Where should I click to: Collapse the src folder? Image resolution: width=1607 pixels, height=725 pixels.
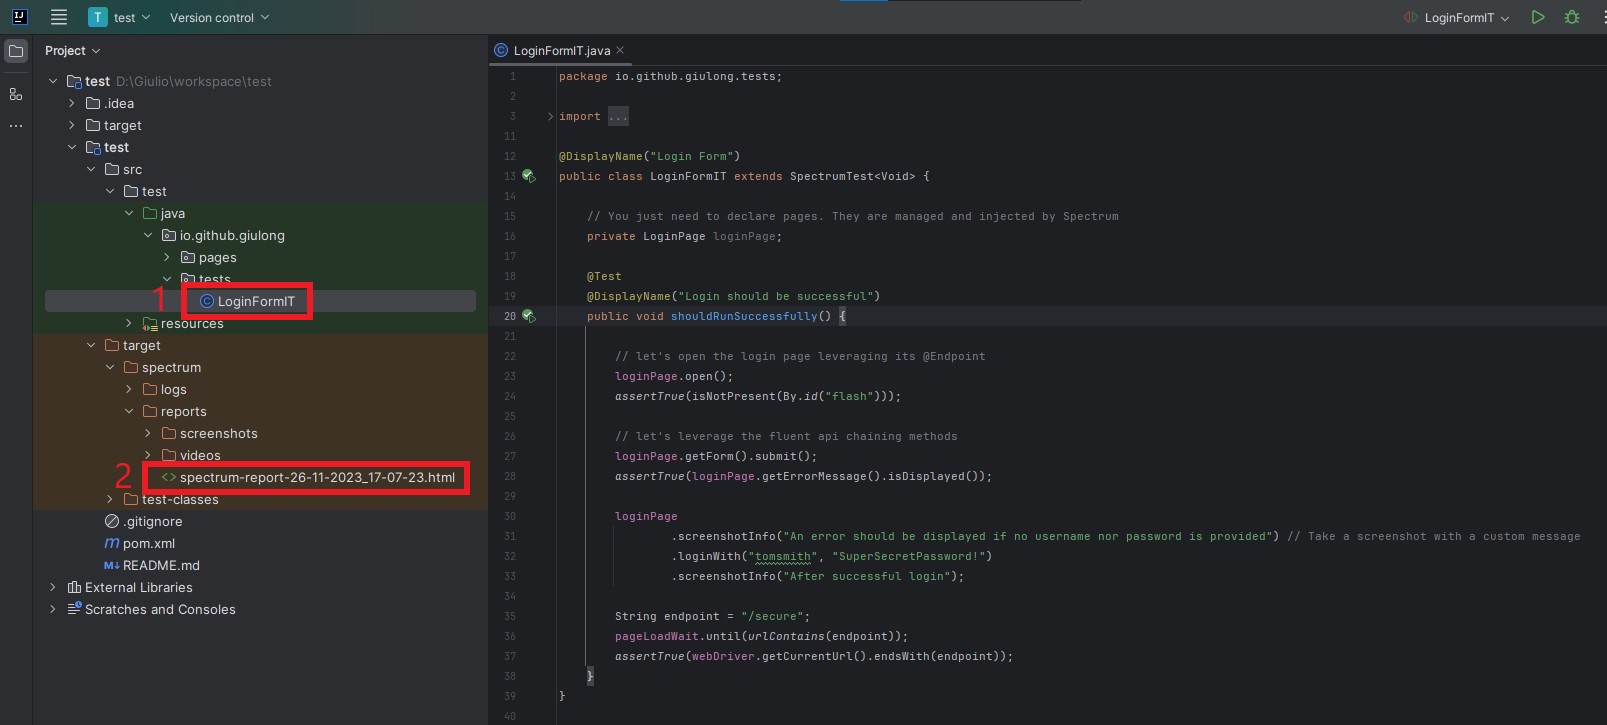pyautogui.click(x=91, y=169)
